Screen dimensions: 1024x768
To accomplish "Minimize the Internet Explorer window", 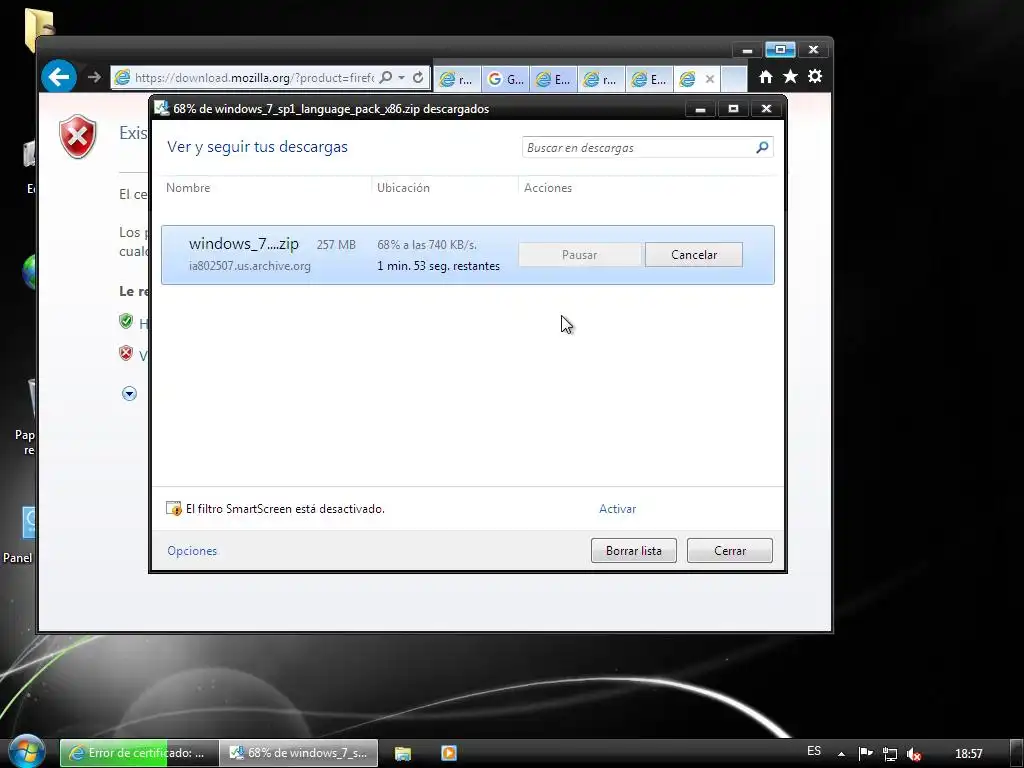I will (x=747, y=50).
